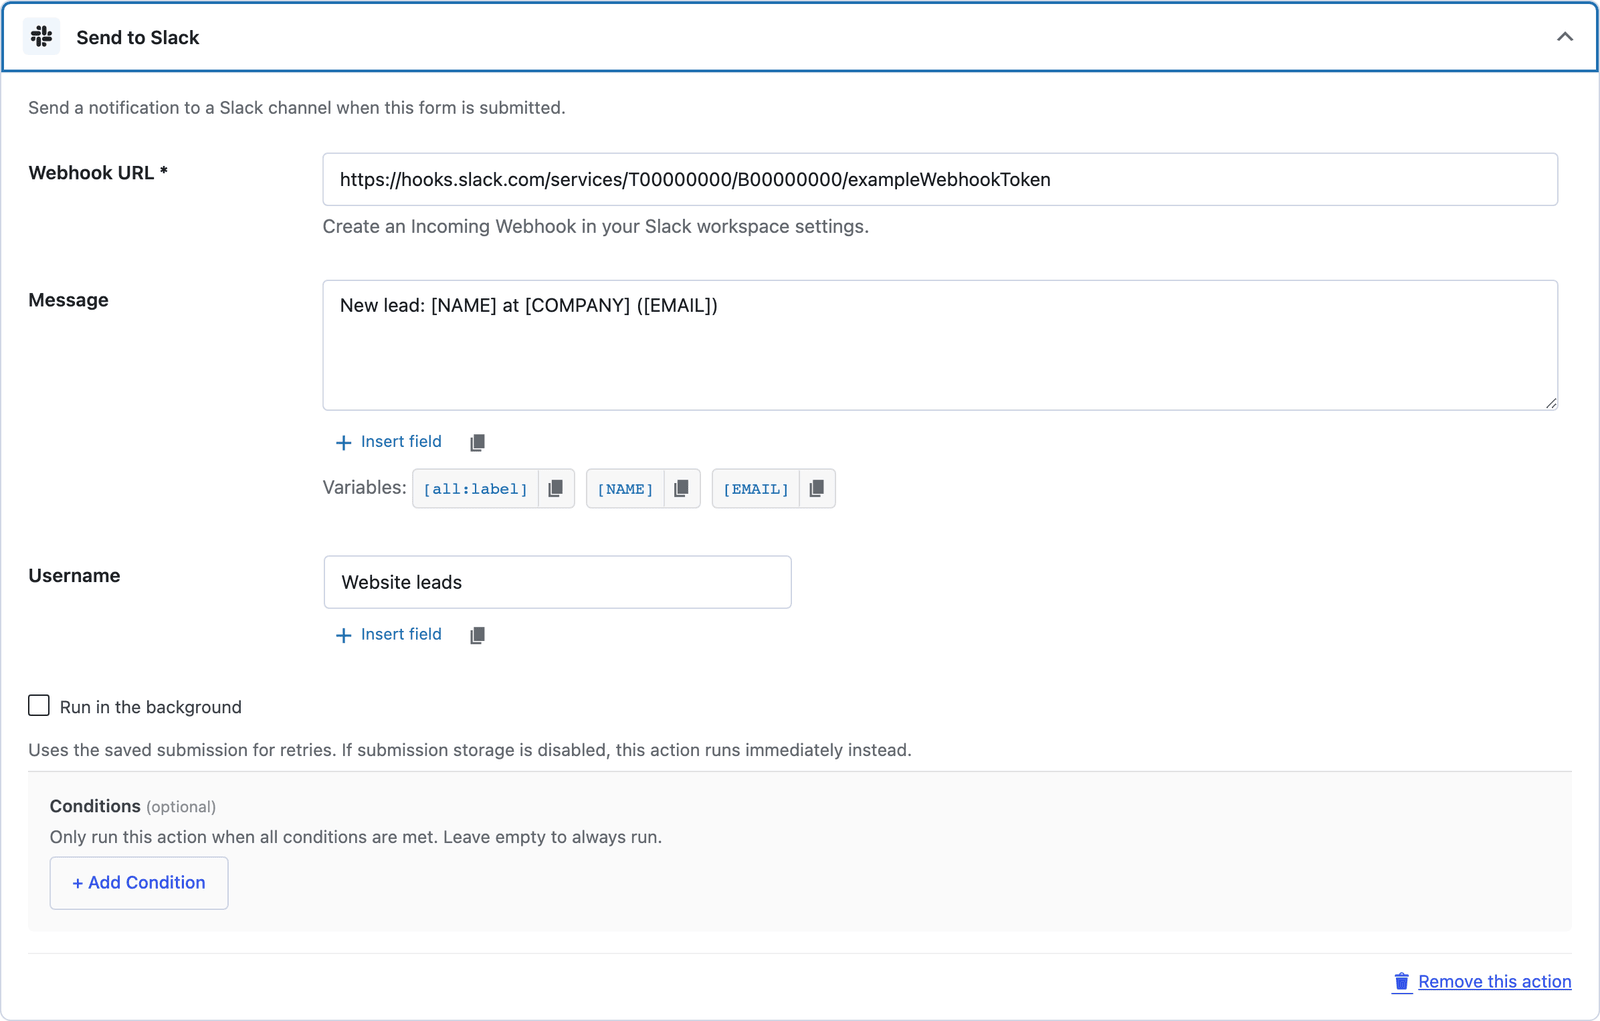Click 'Create an Incoming Webhook' help text
The height and width of the screenshot is (1021, 1600).
pos(595,227)
